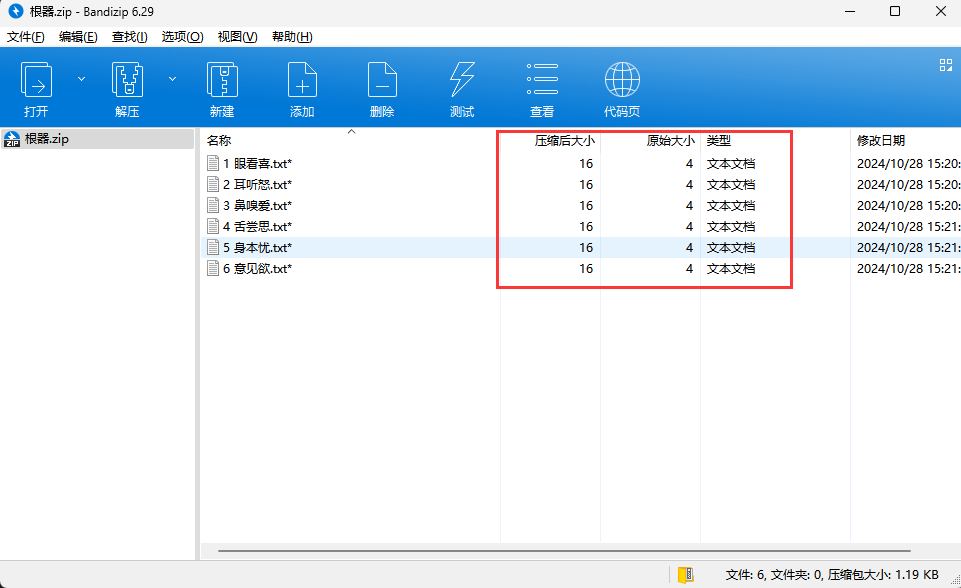
Task: Click the yellow archive icon in status bar
Action: pos(685,575)
